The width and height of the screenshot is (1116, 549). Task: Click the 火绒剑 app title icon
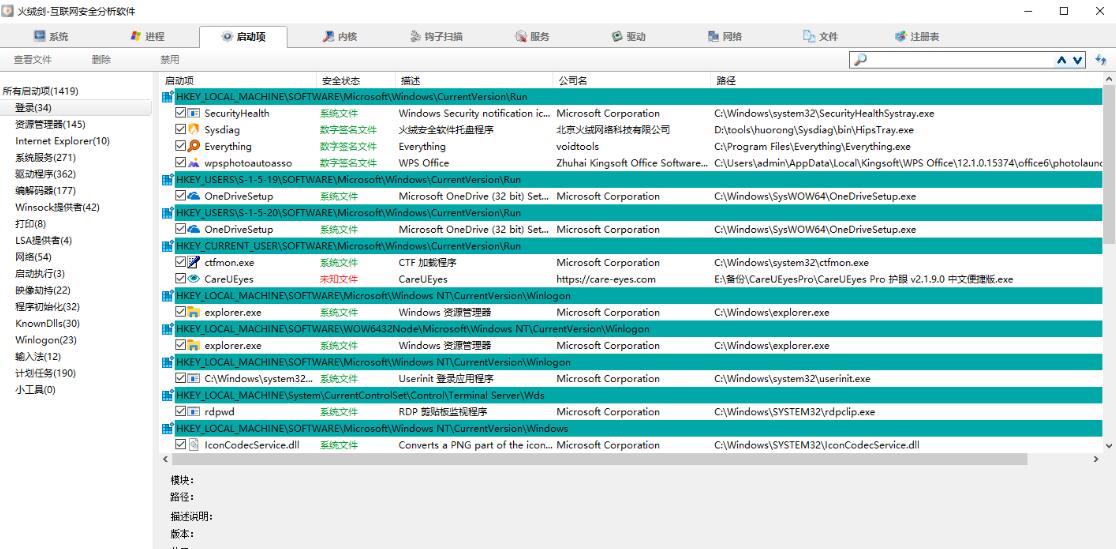click(x=8, y=11)
